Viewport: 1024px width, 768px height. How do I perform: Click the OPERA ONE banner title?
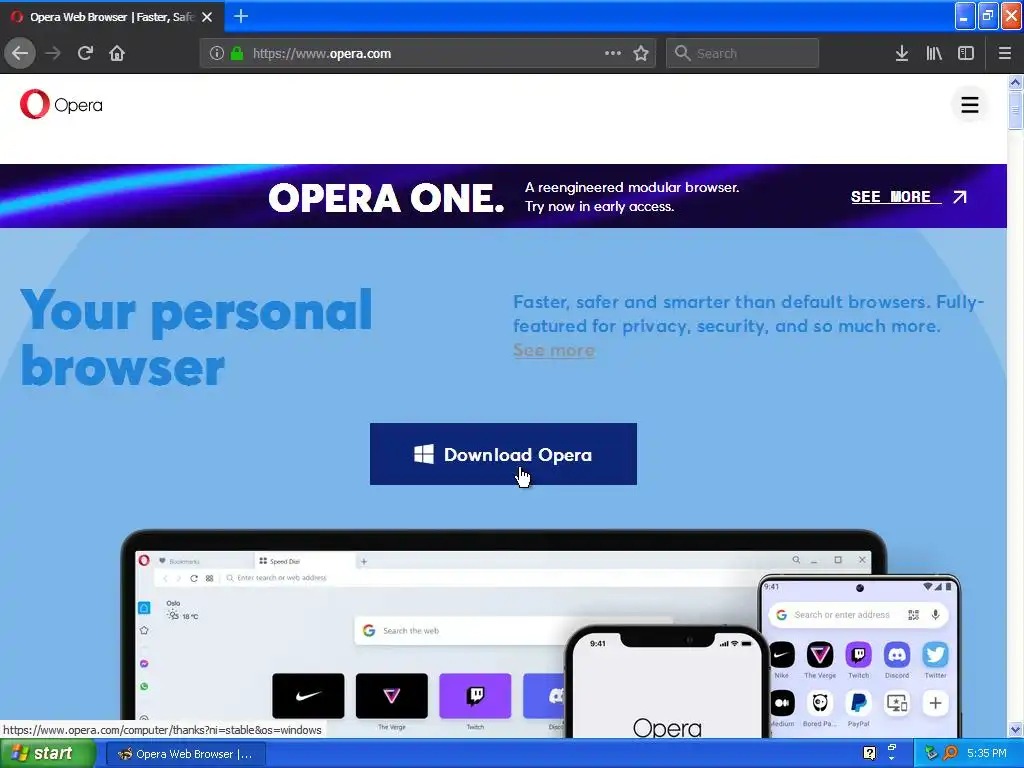[386, 197]
